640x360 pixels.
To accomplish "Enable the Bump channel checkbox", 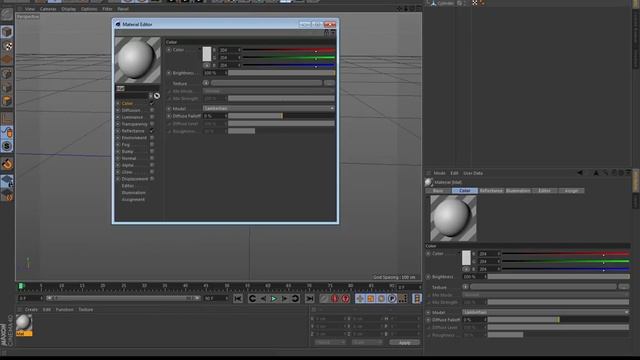I will pos(152,151).
